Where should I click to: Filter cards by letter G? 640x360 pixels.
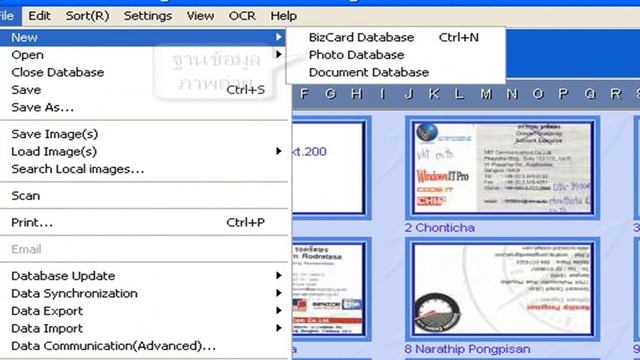click(331, 94)
